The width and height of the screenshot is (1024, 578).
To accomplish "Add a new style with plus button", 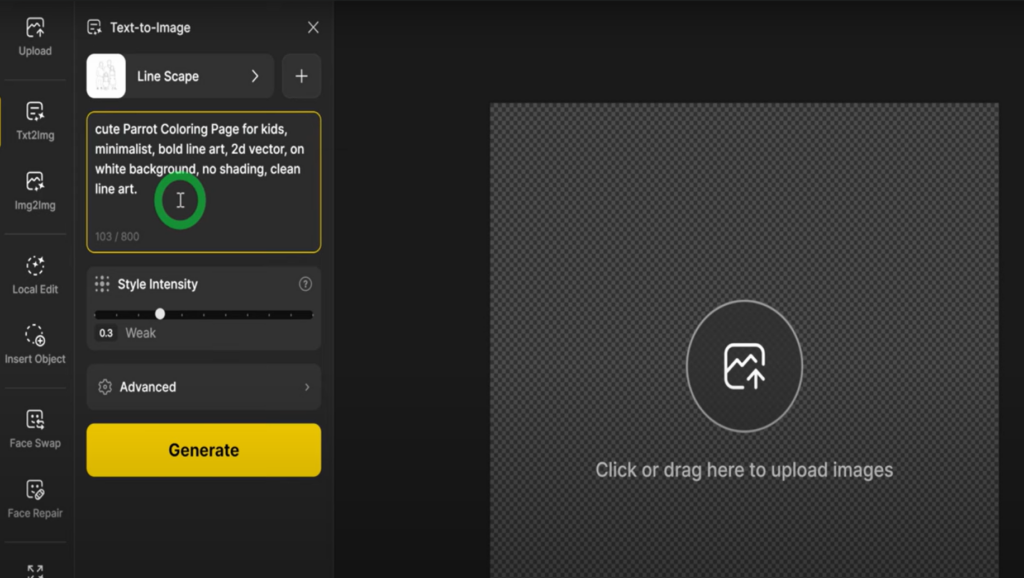I will click(301, 76).
